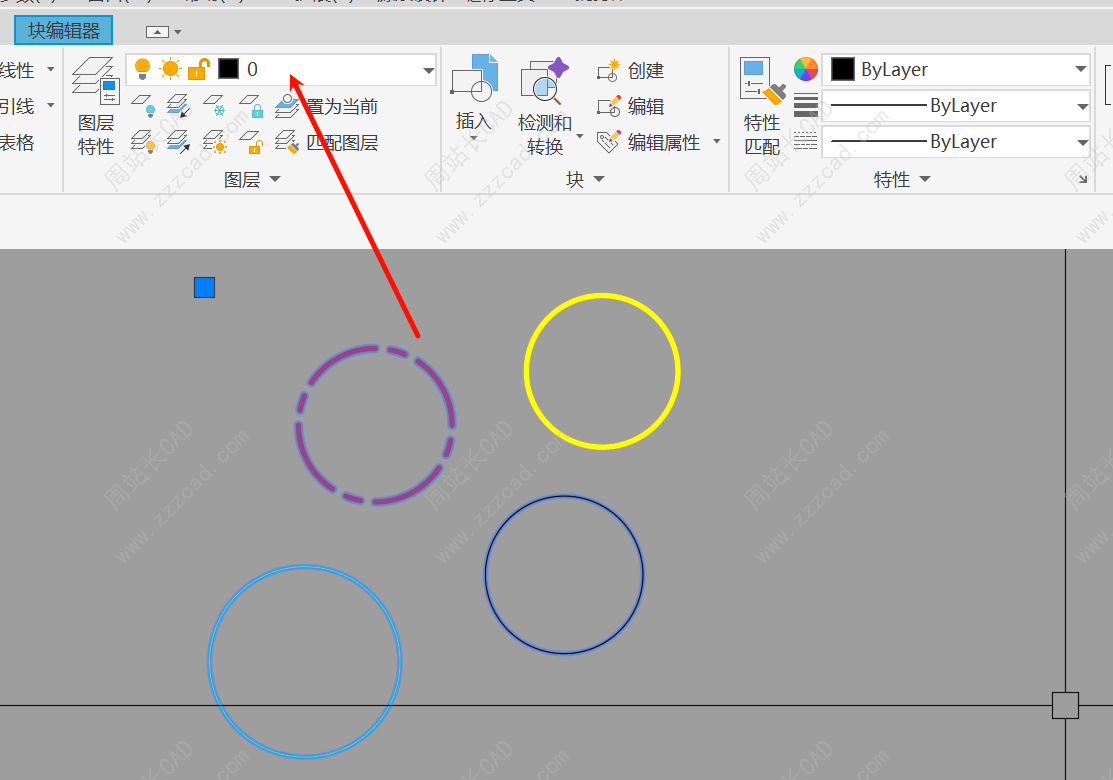The image size is (1113, 780).
Task: Toggle layer 0 padlock lock icon
Action: coord(199,69)
